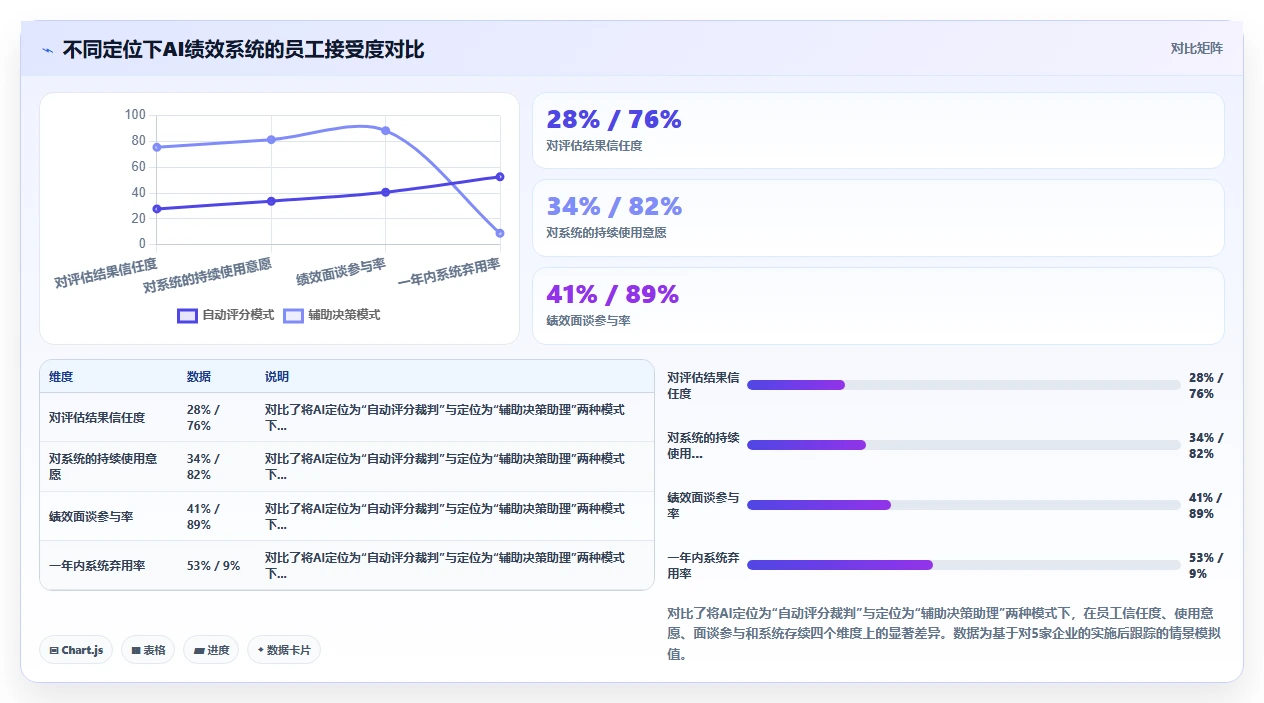The width and height of the screenshot is (1264, 703).
Task: Click the 进度 tag chip
Action: click(211, 650)
